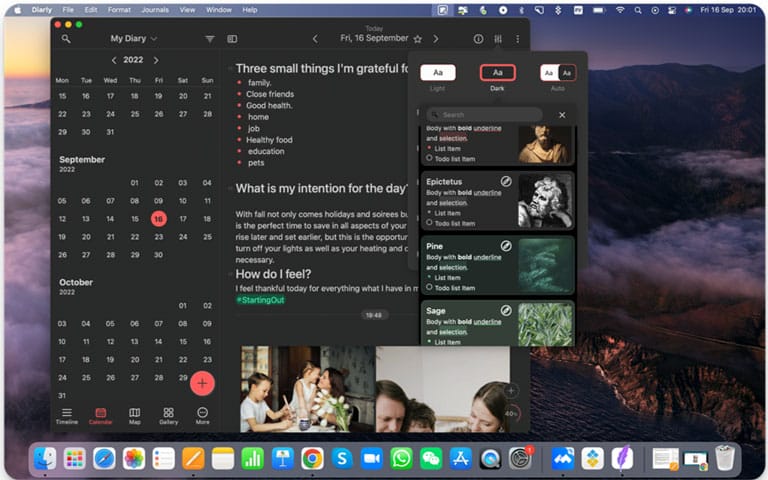Choose the Sage theme card

(498, 323)
